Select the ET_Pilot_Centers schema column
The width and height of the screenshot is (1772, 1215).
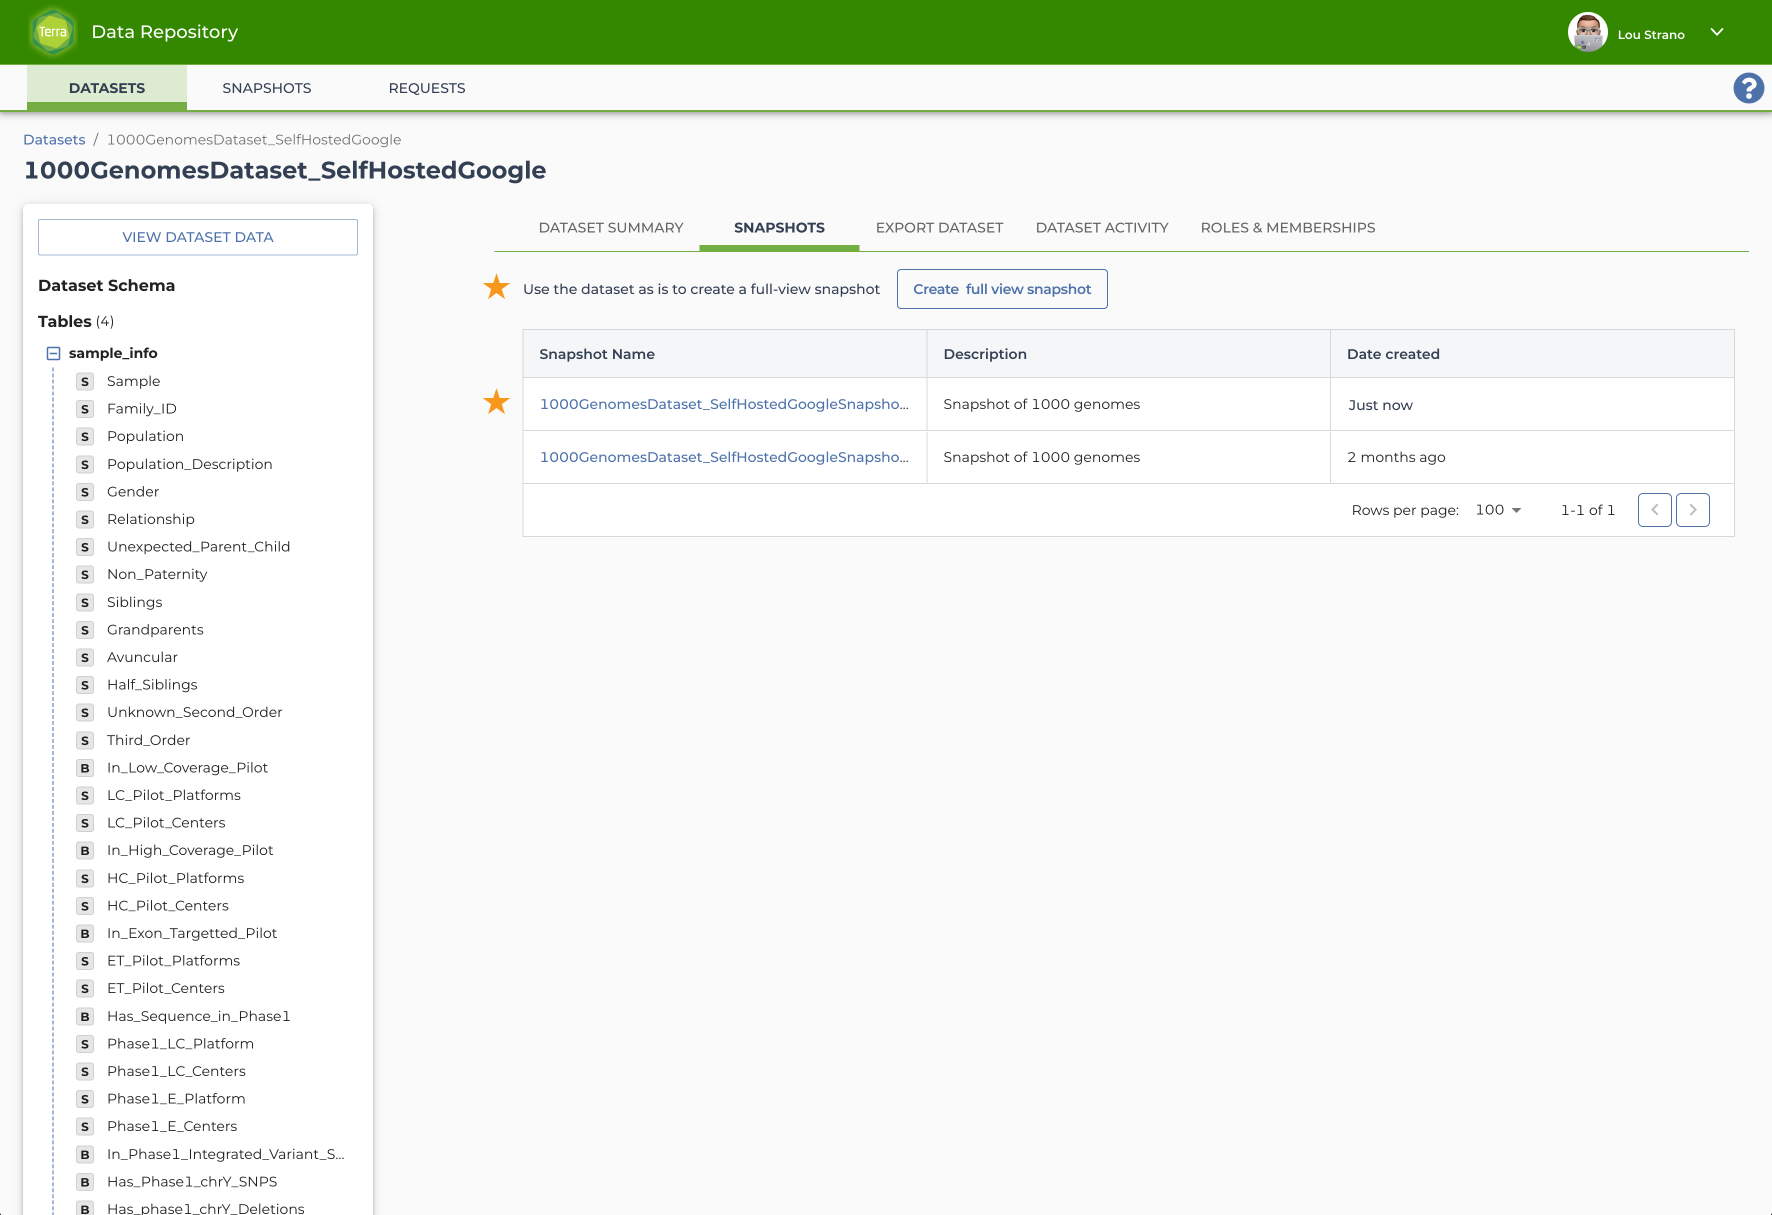tap(165, 988)
